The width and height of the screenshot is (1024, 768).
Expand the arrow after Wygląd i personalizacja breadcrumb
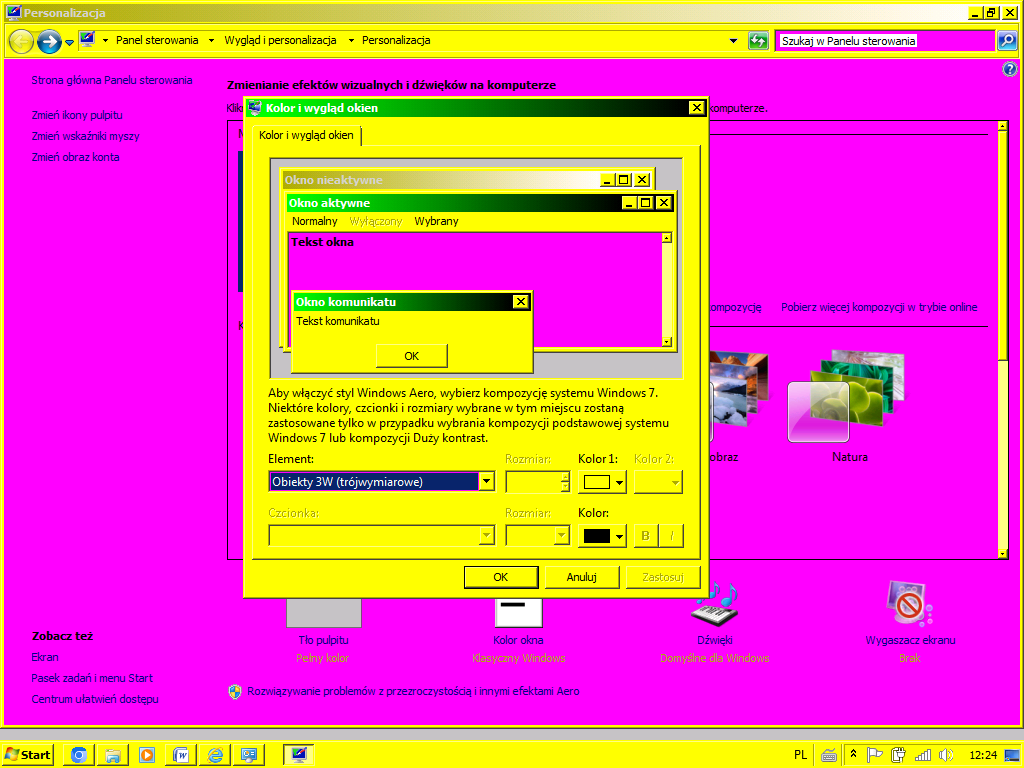point(351,40)
